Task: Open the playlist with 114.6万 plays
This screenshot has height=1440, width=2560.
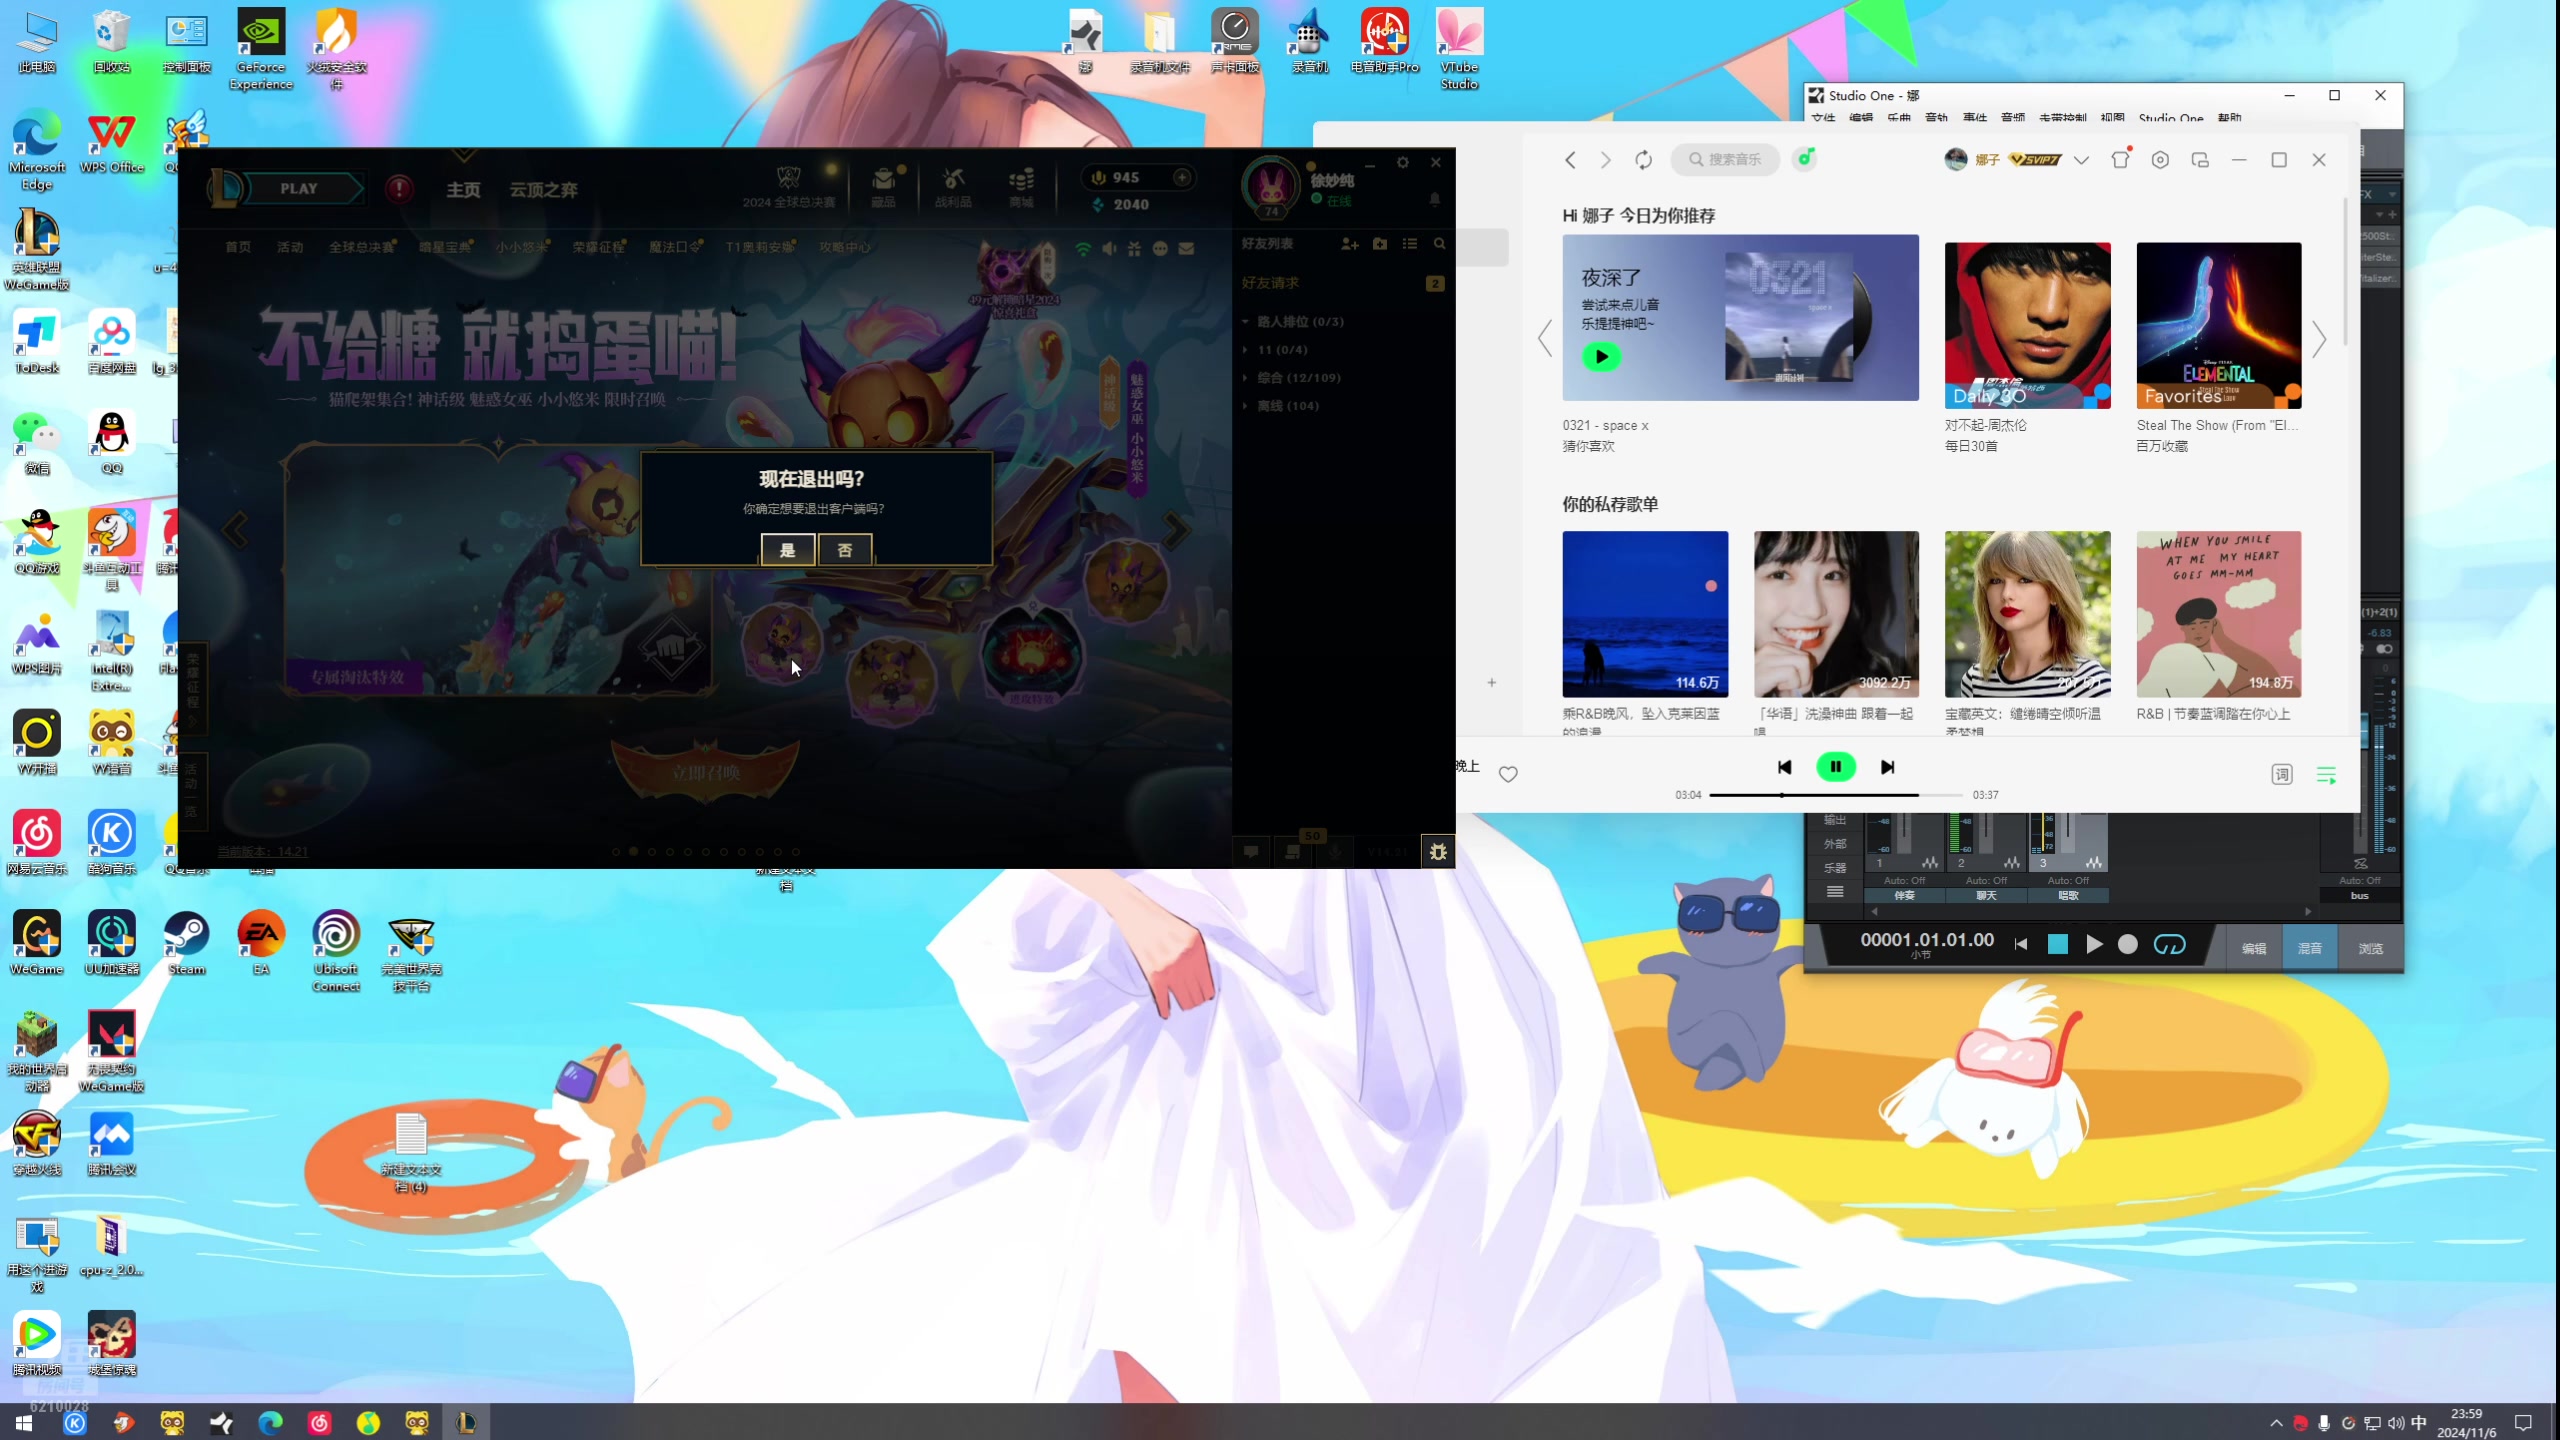Action: pyautogui.click(x=1645, y=614)
